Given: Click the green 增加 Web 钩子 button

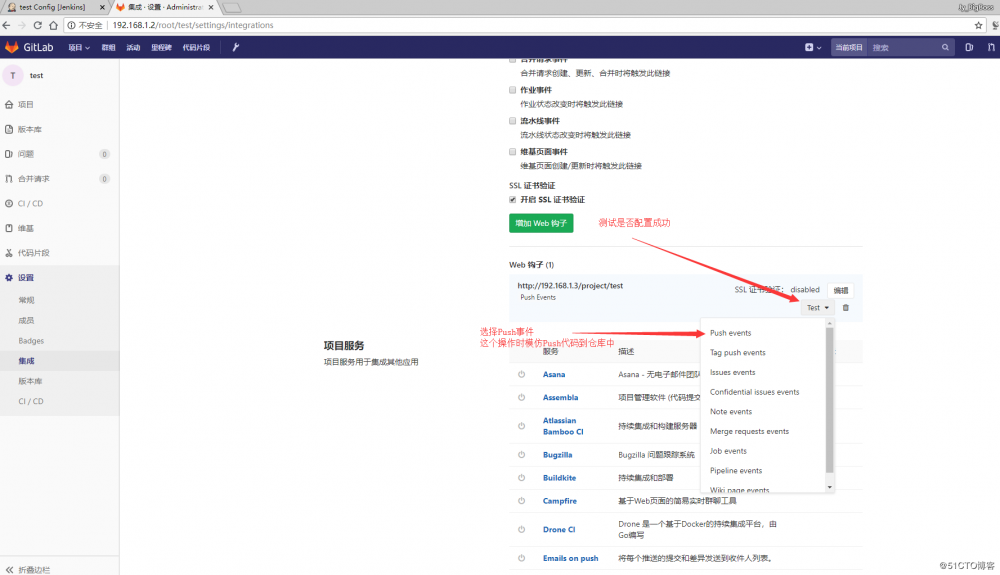Looking at the screenshot, I should (541, 223).
